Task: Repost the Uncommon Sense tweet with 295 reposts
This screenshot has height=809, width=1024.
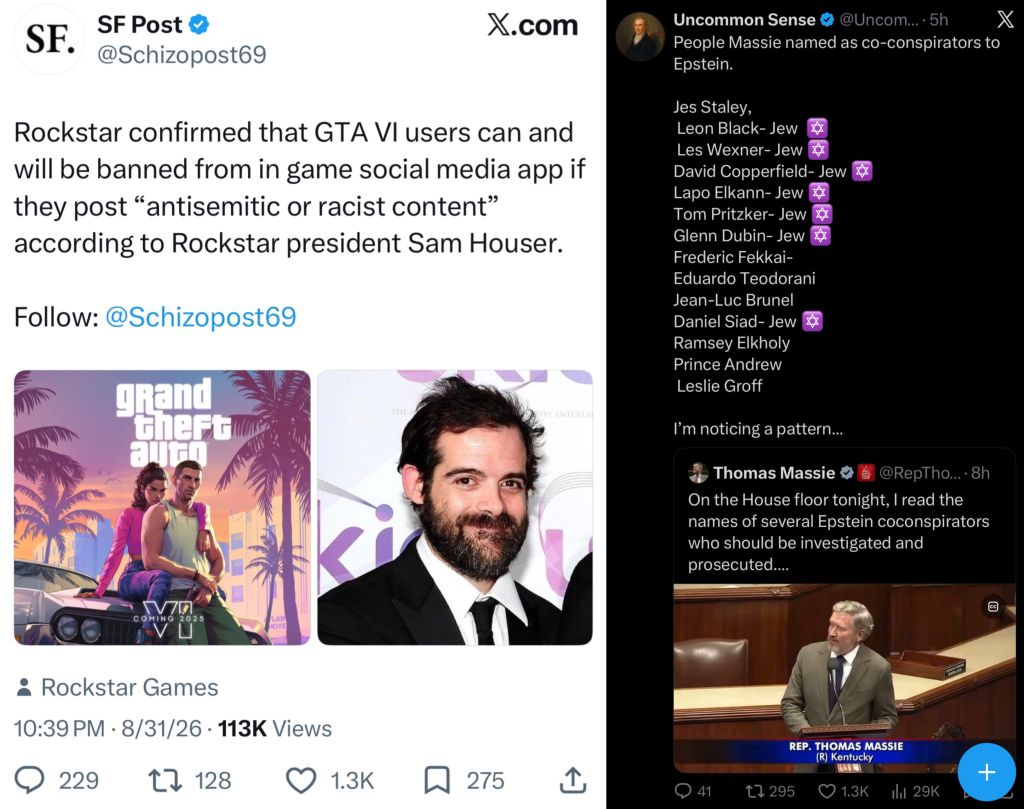Action: [754, 791]
